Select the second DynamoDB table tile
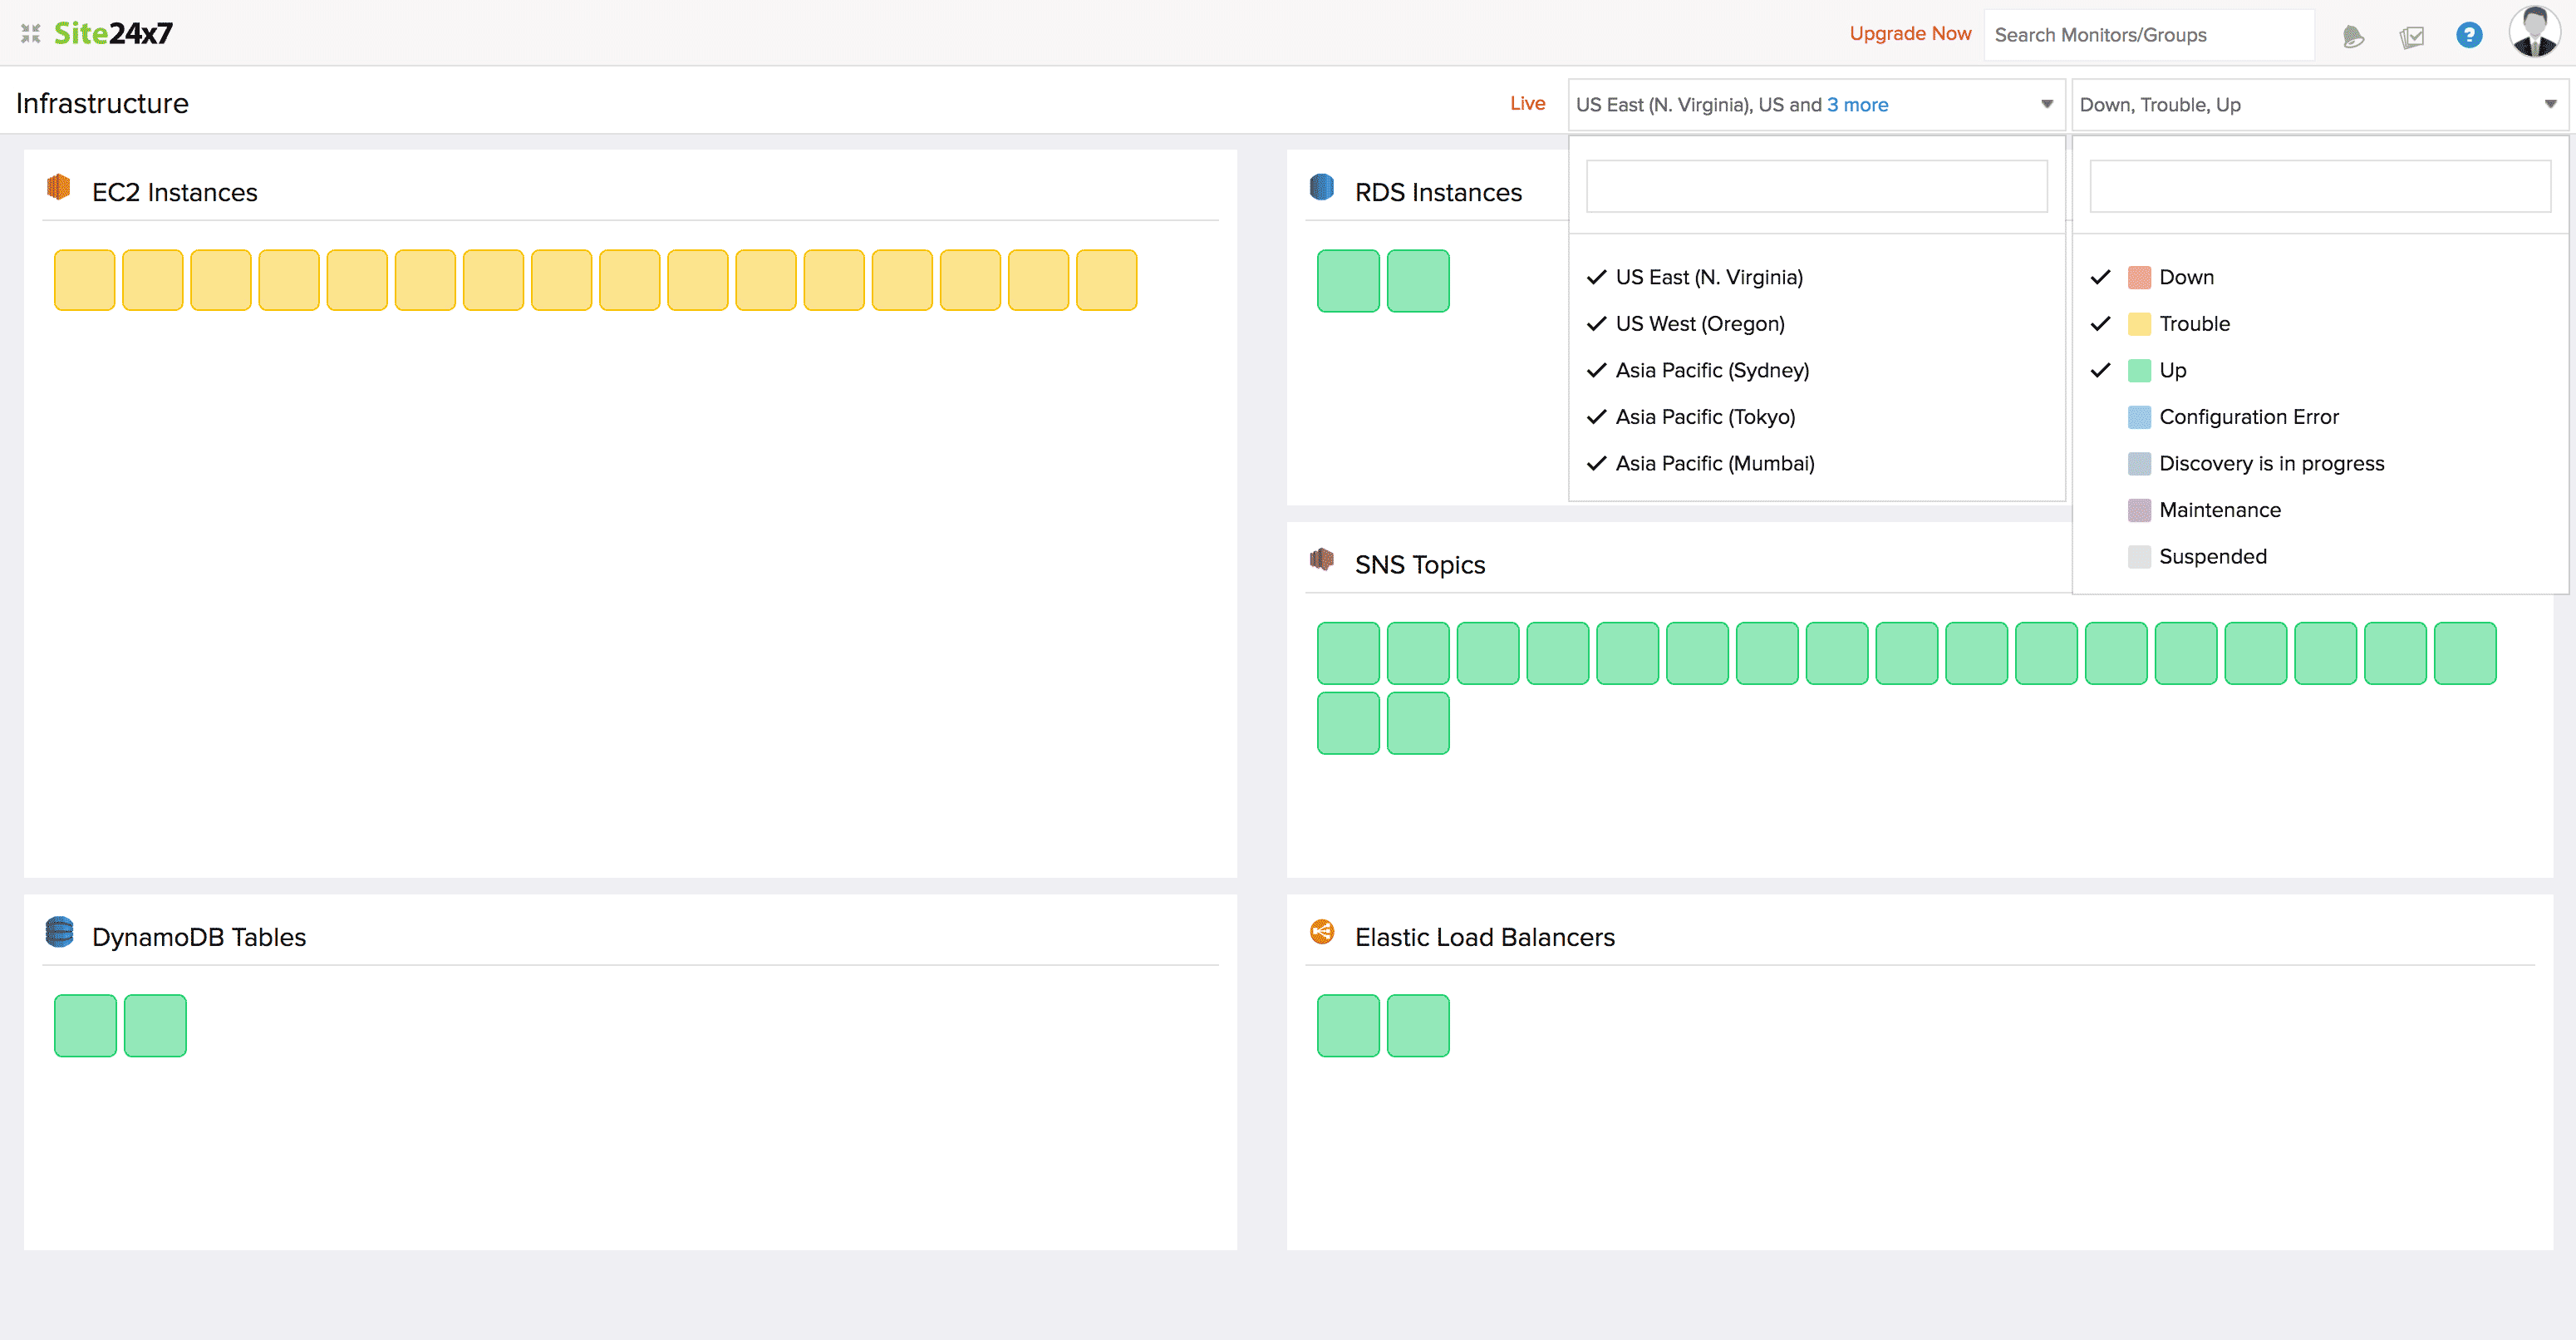 point(155,1025)
